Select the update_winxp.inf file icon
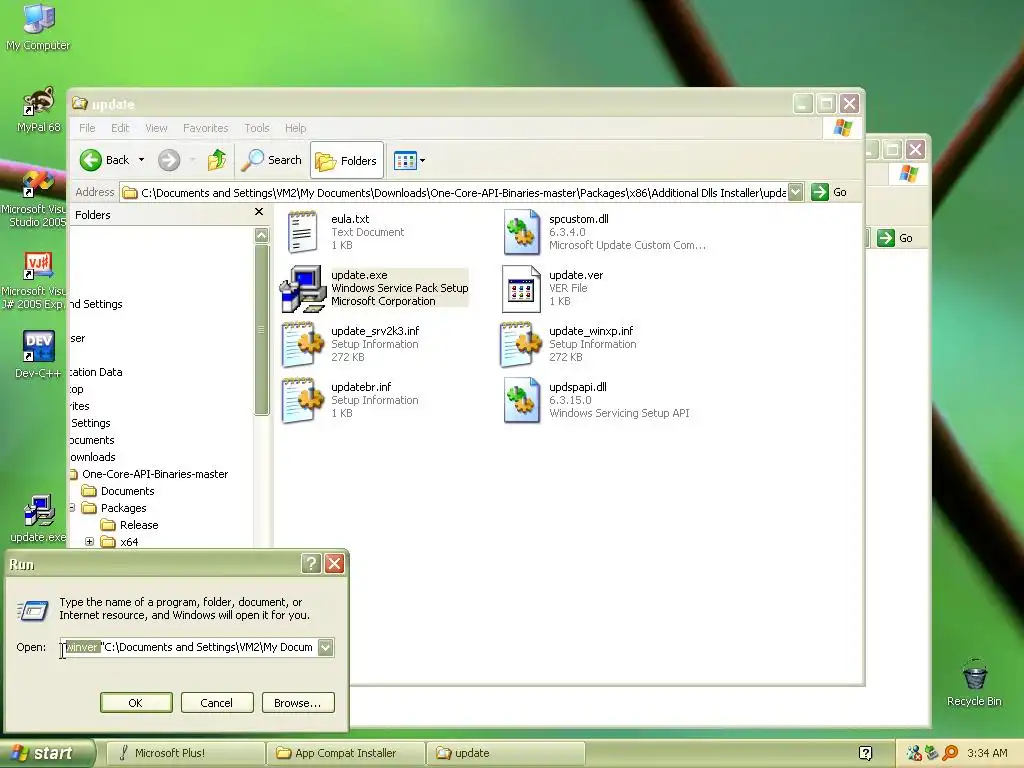This screenshot has height=768, width=1024. 520,344
